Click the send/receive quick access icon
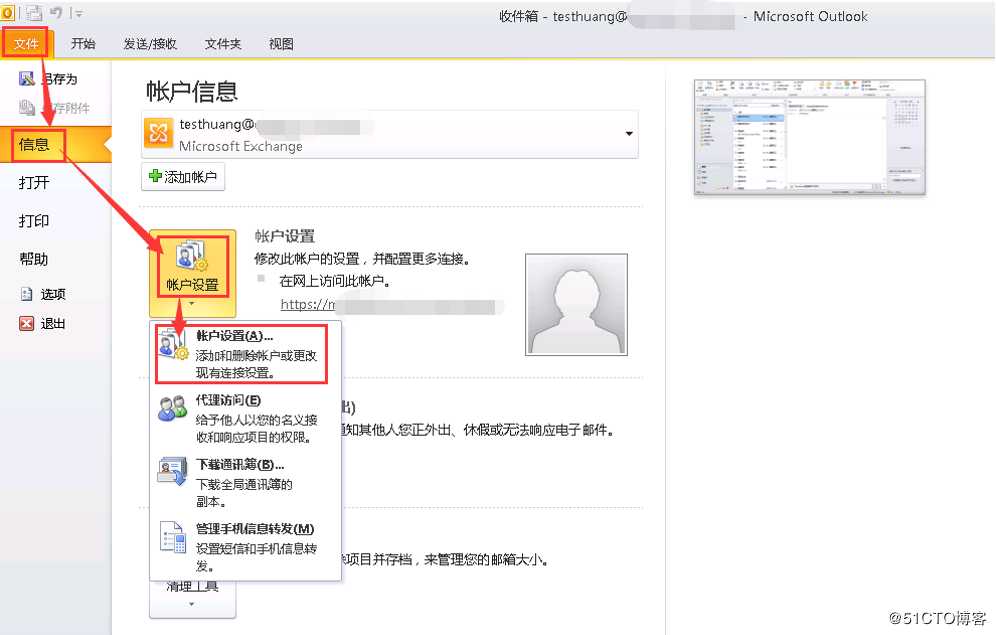 (34, 12)
